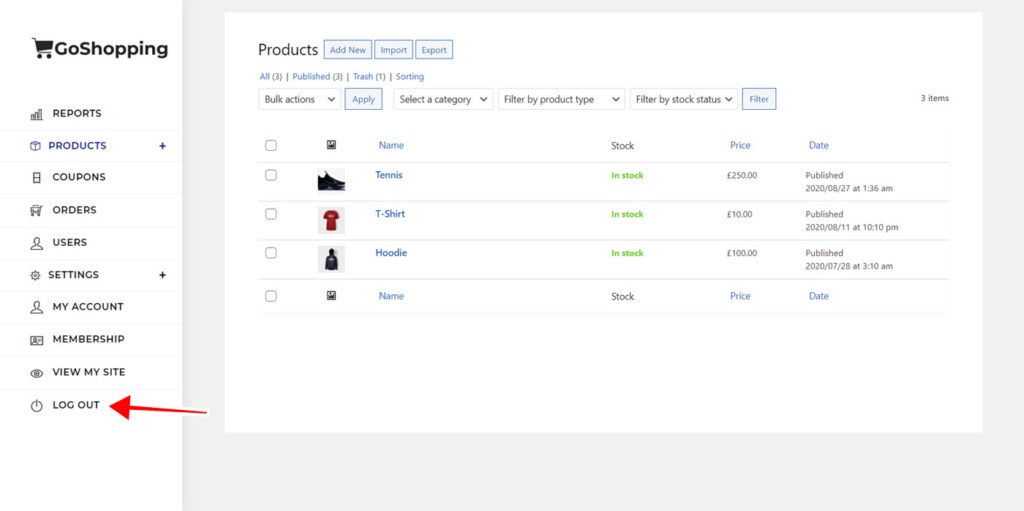1024x511 pixels.
Task: Click the Membership card icon
Action: [37, 340]
